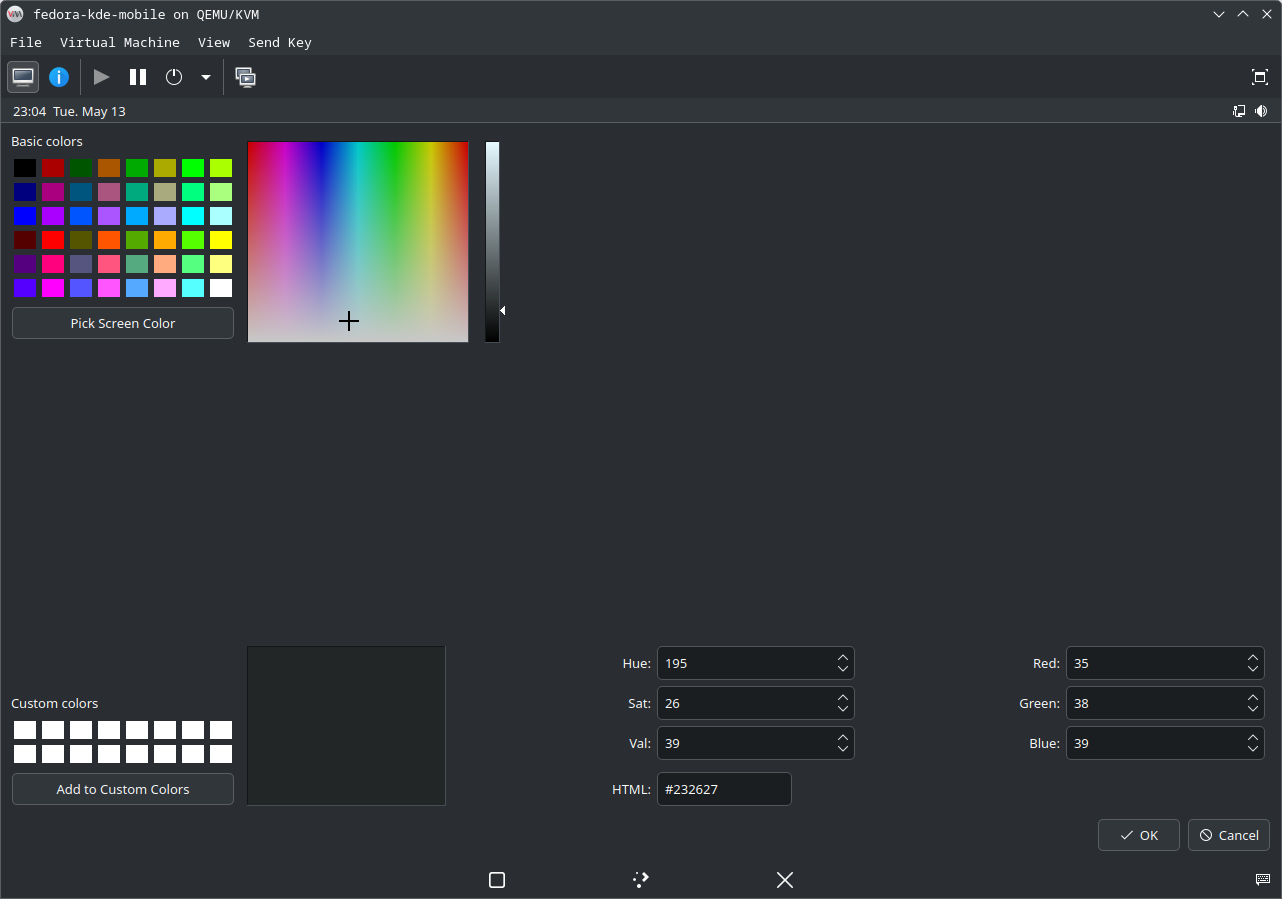Decrease the Blue value with down arrow
The height and width of the screenshot is (899, 1282).
click(x=1253, y=749)
